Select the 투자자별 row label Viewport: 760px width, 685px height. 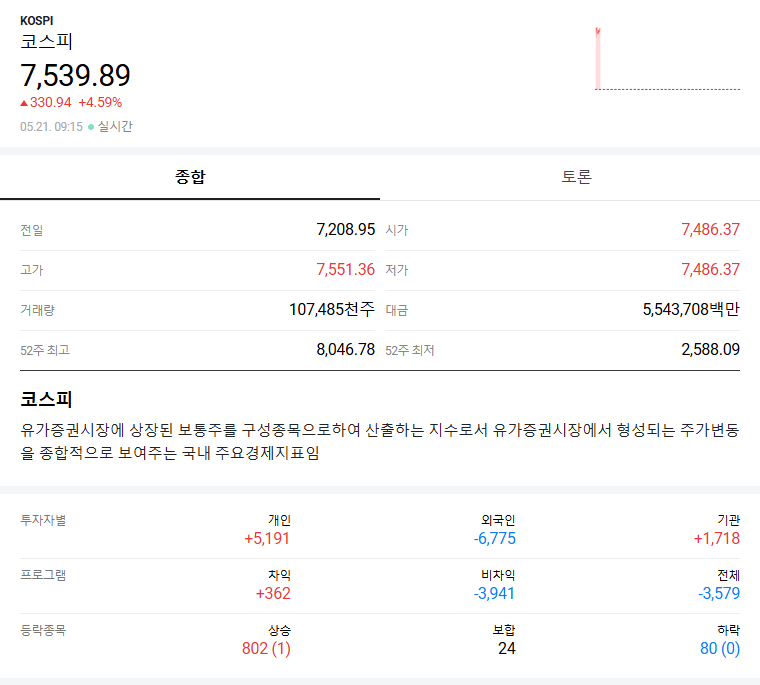pos(43,520)
